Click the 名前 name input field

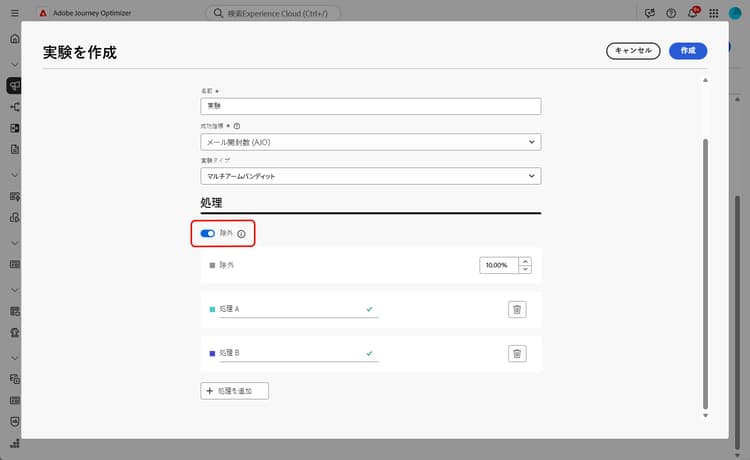[371, 106]
